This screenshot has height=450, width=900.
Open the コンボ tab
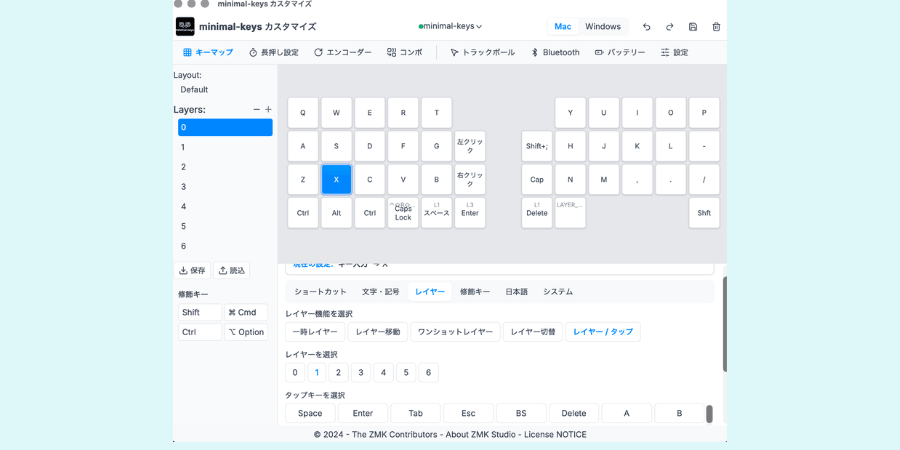(x=405, y=52)
